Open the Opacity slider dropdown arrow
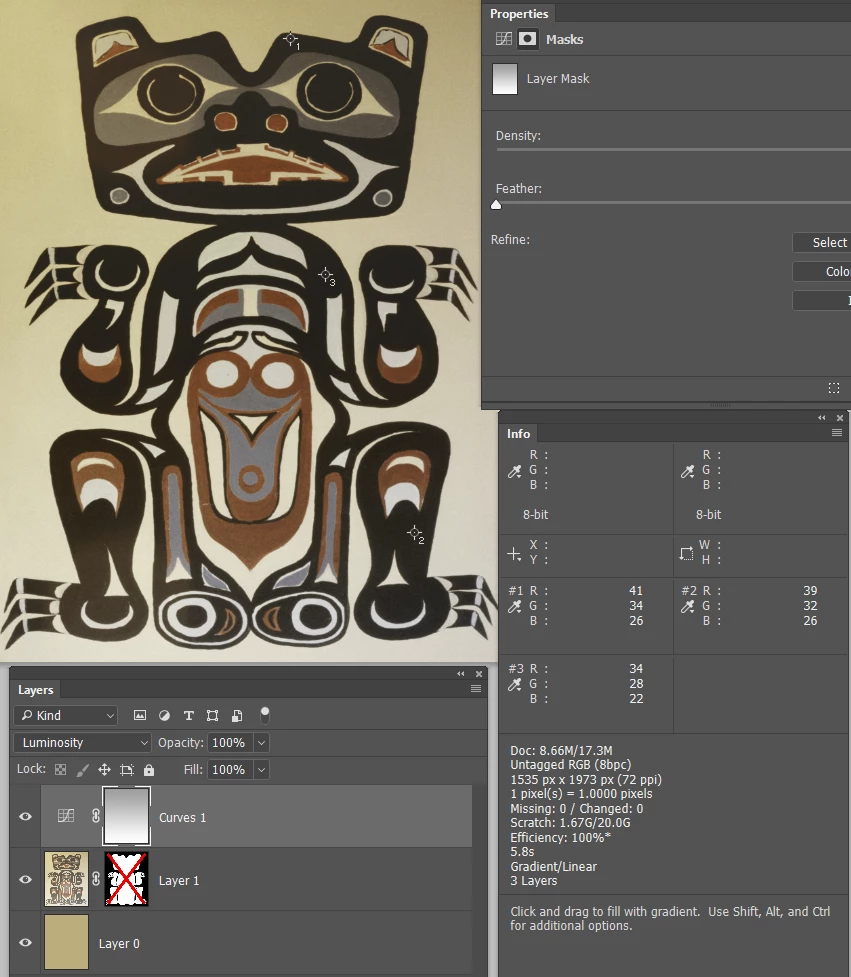 pos(262,743)
